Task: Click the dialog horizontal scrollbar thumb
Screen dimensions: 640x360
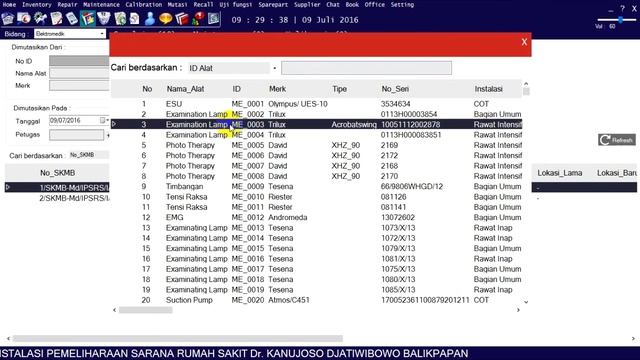Action: [145, 310]
